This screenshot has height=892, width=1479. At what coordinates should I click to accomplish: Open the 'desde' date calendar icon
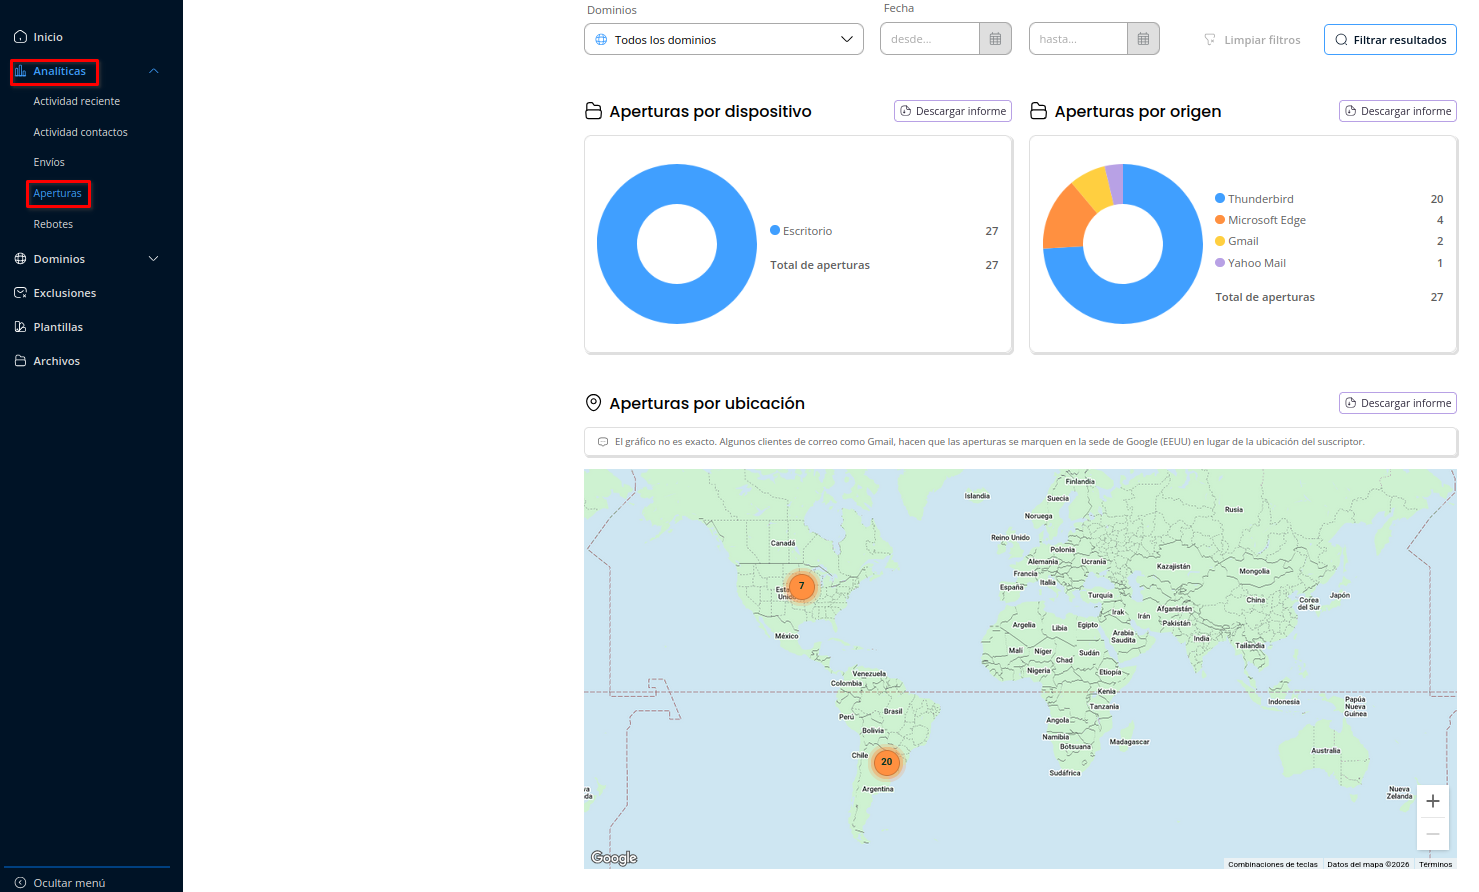click(995, 39)
